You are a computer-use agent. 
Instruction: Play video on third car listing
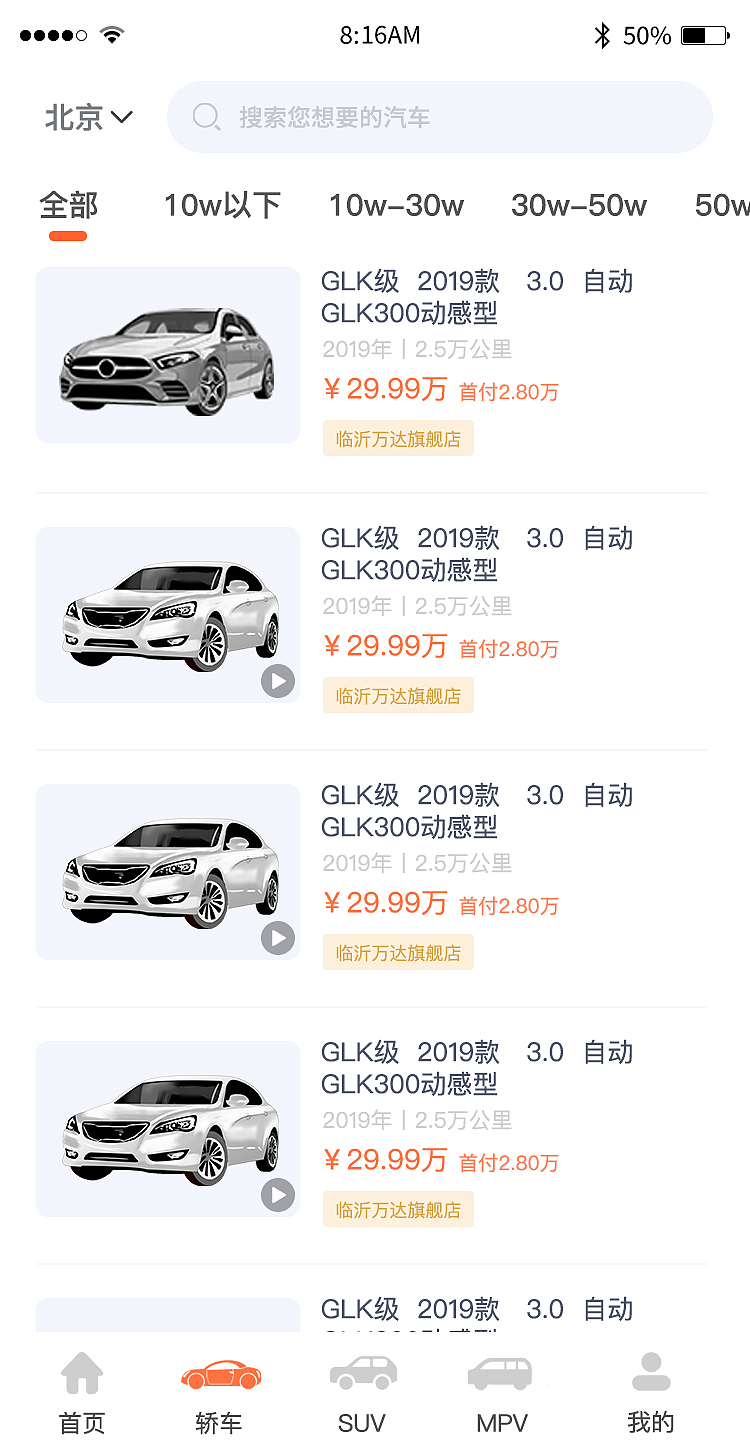[278, 939]
